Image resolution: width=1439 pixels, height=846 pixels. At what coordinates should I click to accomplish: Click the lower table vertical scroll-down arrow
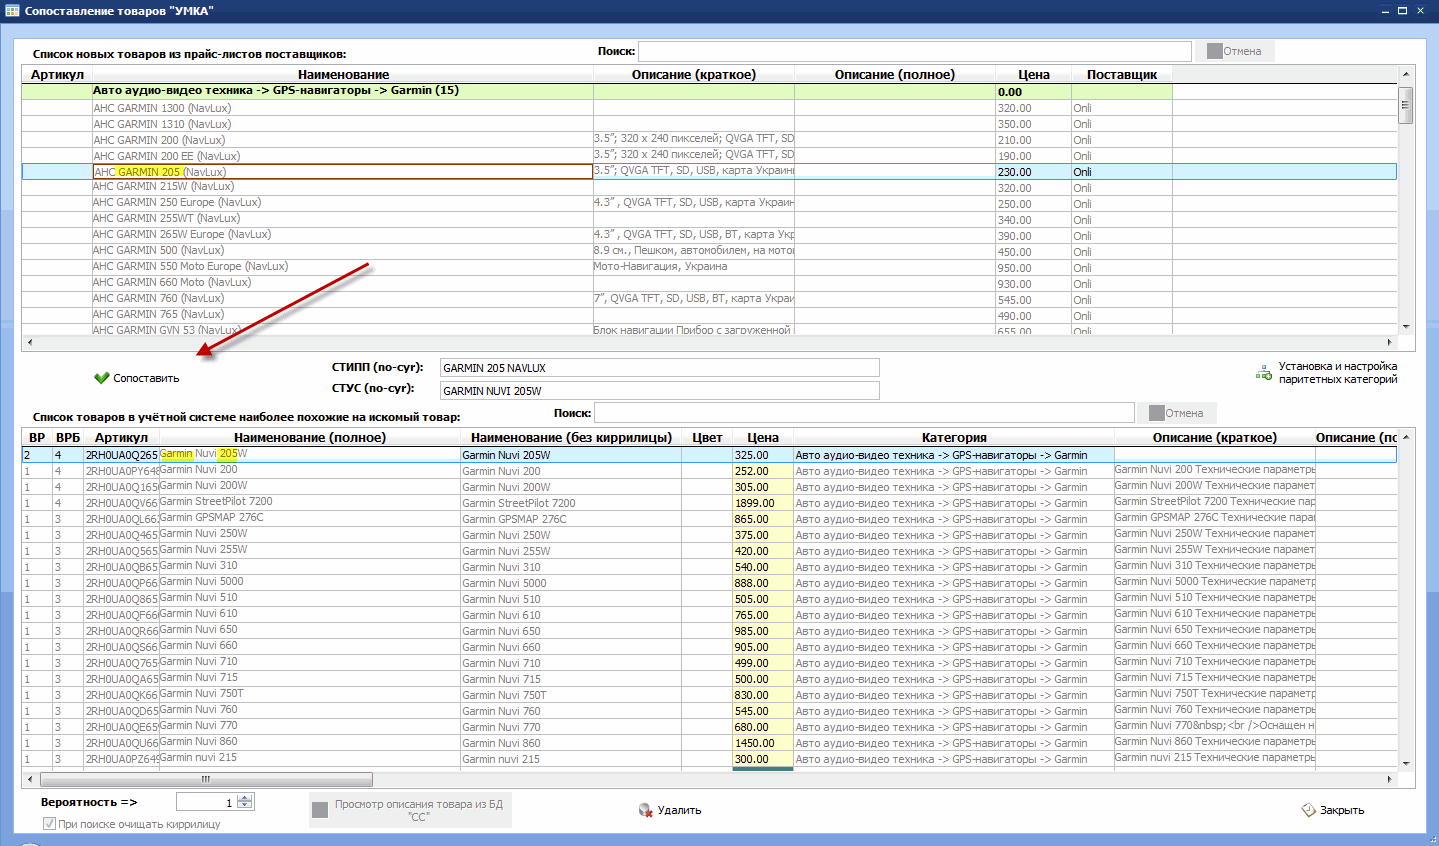click(1406, 763)
